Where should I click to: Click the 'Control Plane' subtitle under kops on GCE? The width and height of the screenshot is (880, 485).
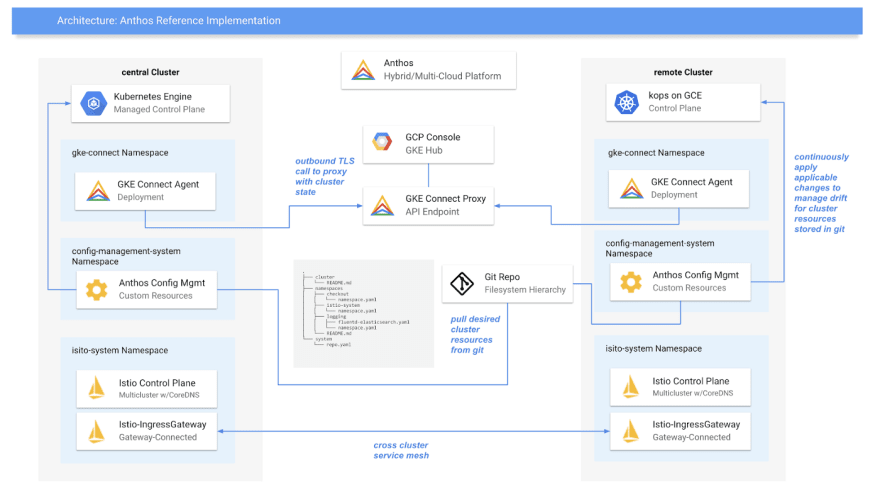tap(675, 108)
